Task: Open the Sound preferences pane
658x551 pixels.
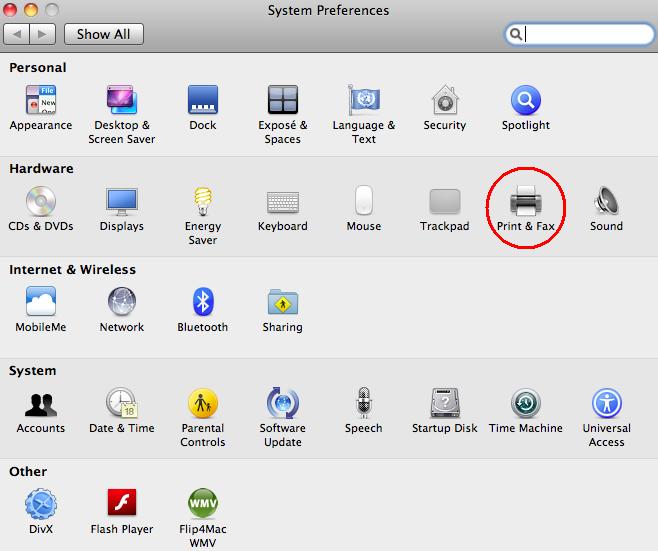Action: click(606, 203)
